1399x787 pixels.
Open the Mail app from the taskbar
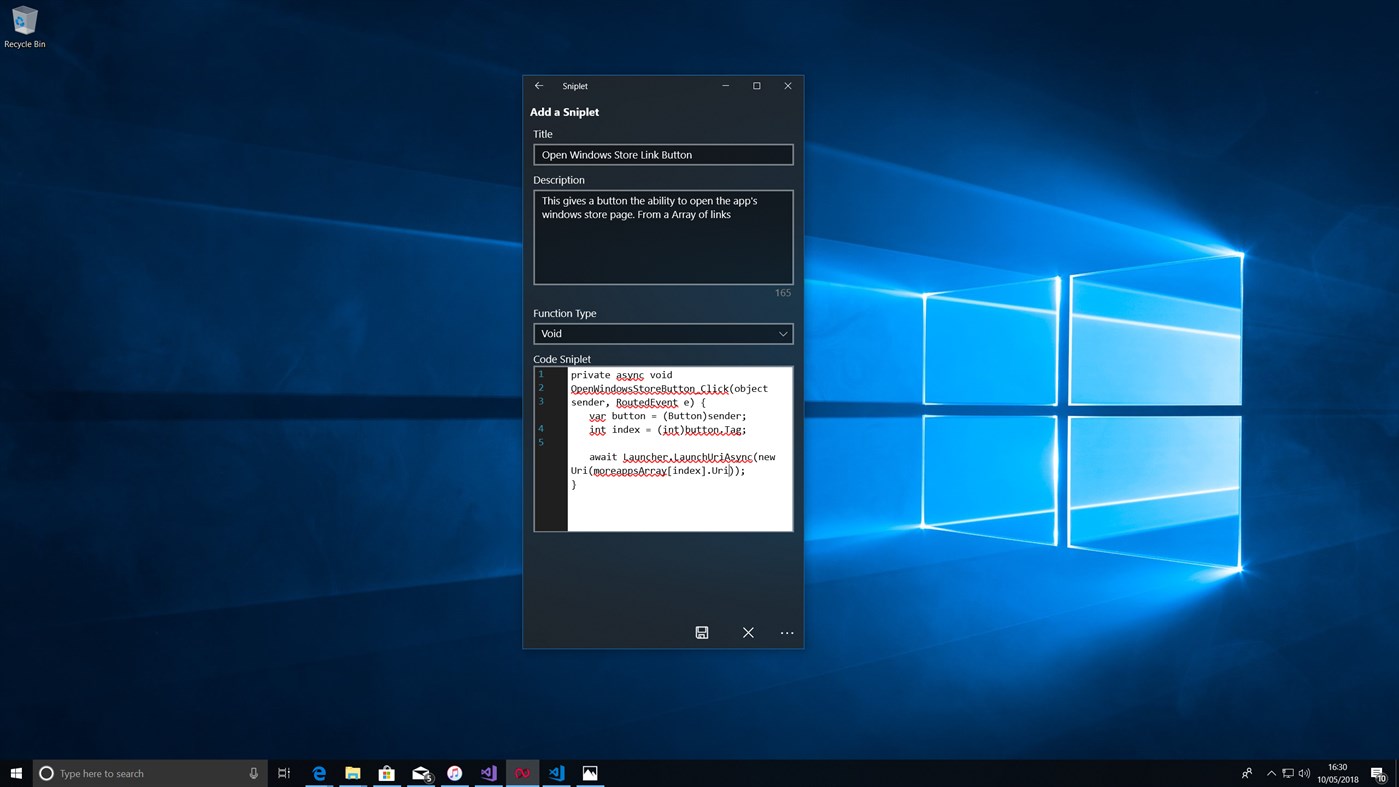click(x=421, y=773)
